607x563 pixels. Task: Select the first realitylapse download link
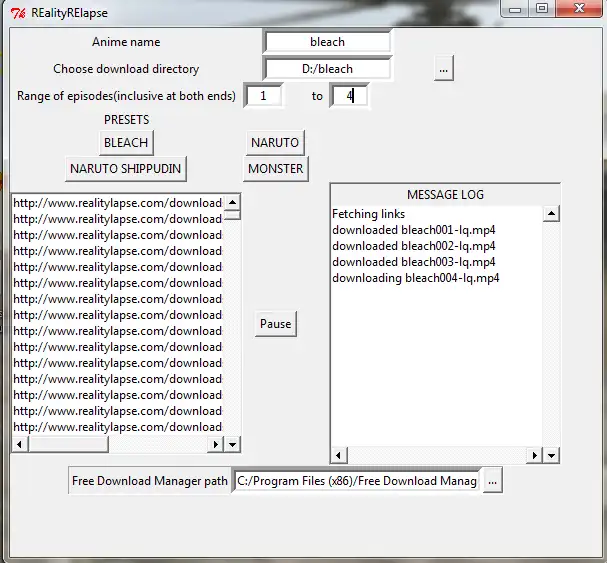(117, 203)
